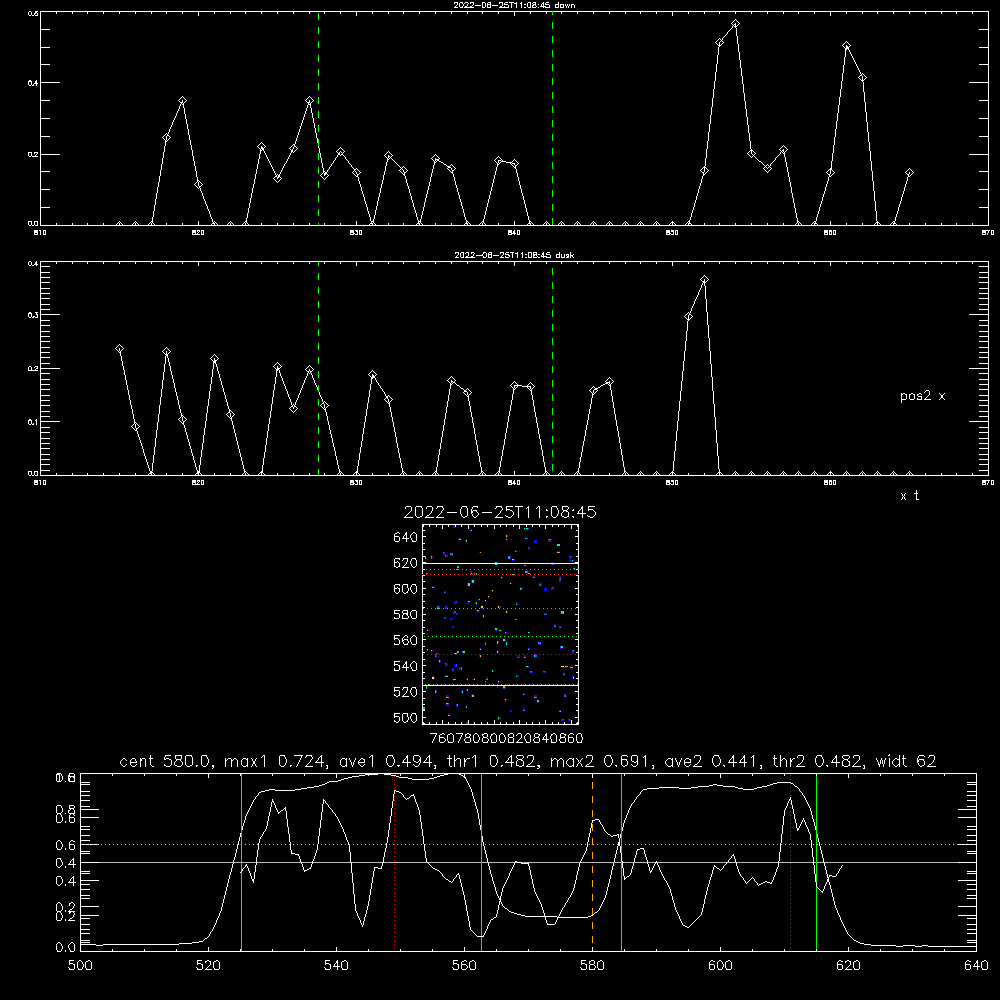Click the dusk plot title text

[514, 255]
